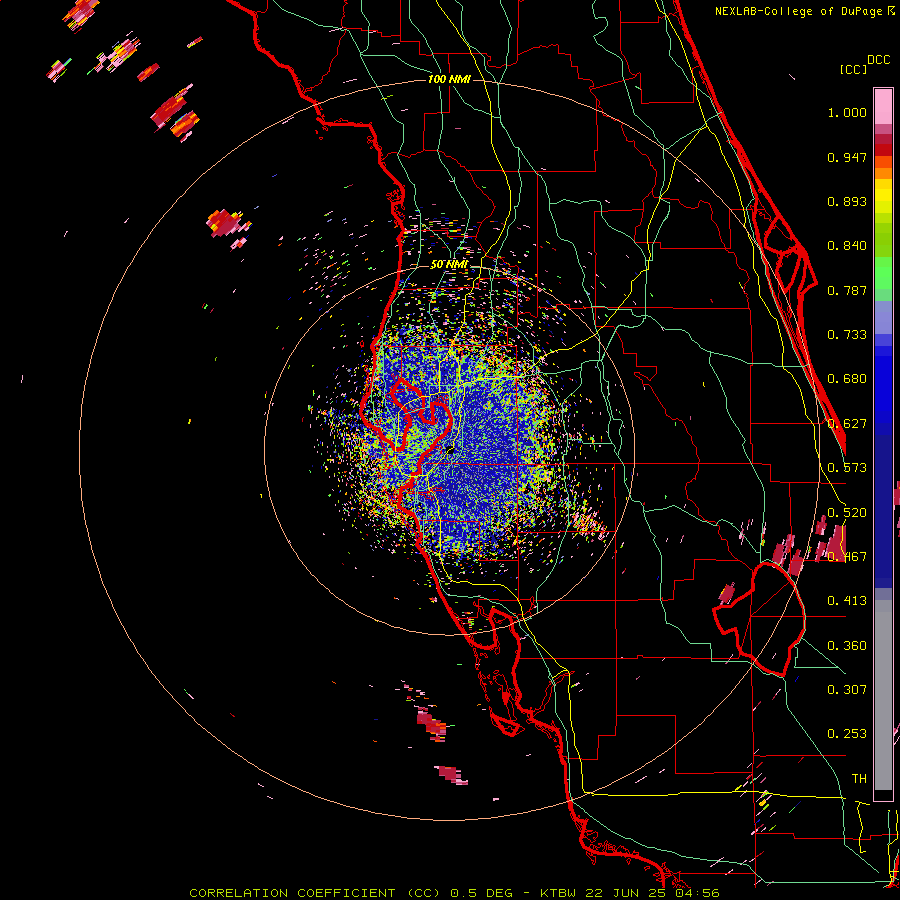Select the 0.307 value on the legend
The image size is (900, 900).
[847, 690]
